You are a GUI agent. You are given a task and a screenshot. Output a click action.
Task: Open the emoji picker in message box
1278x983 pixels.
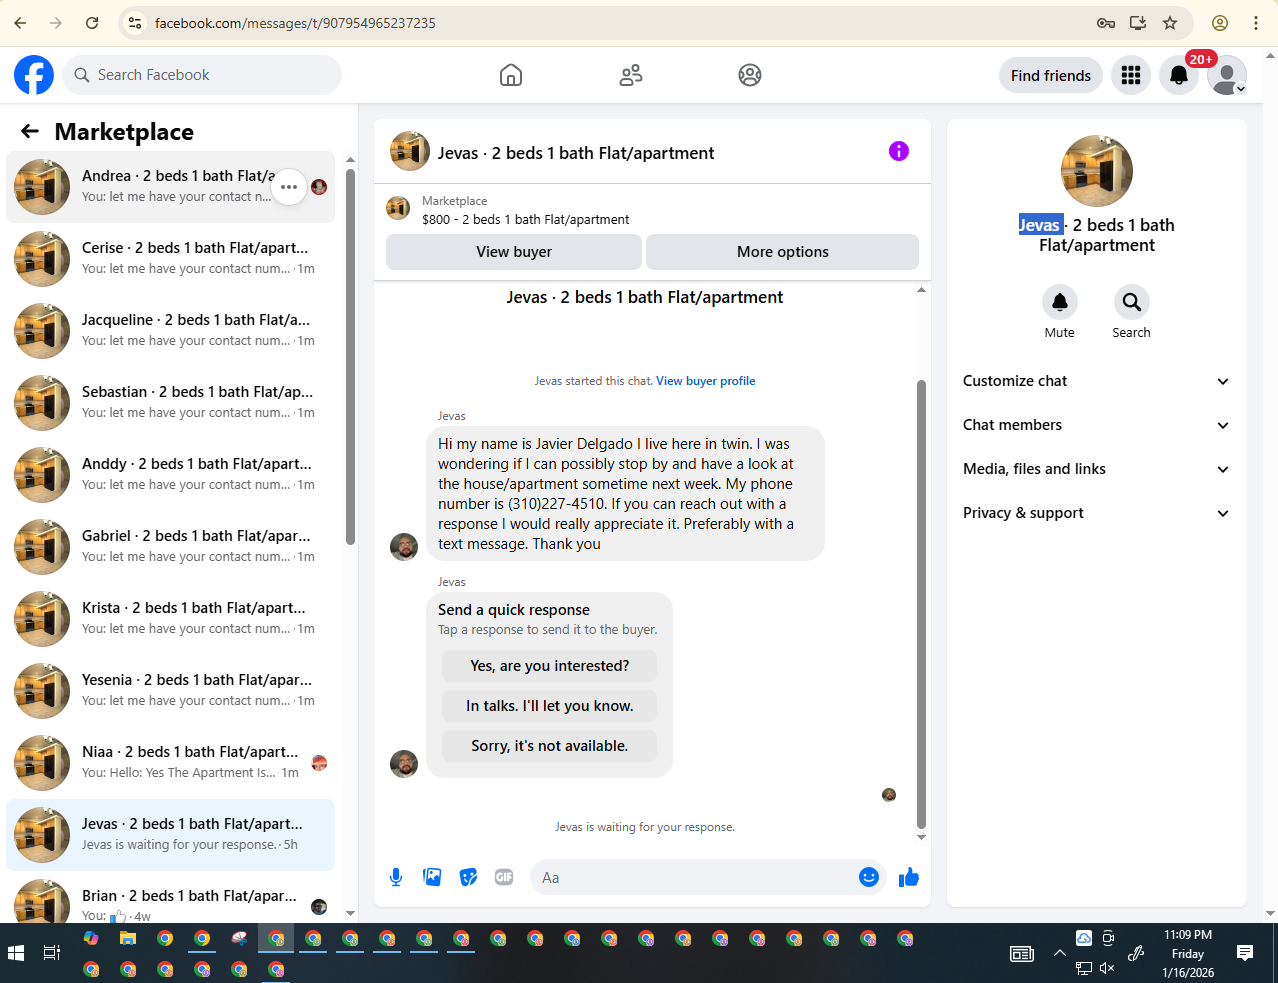(869, 877)
